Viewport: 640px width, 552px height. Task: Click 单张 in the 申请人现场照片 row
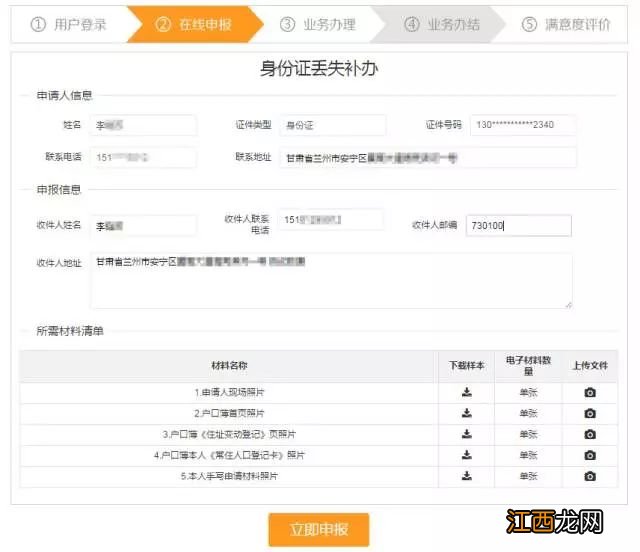528,393
